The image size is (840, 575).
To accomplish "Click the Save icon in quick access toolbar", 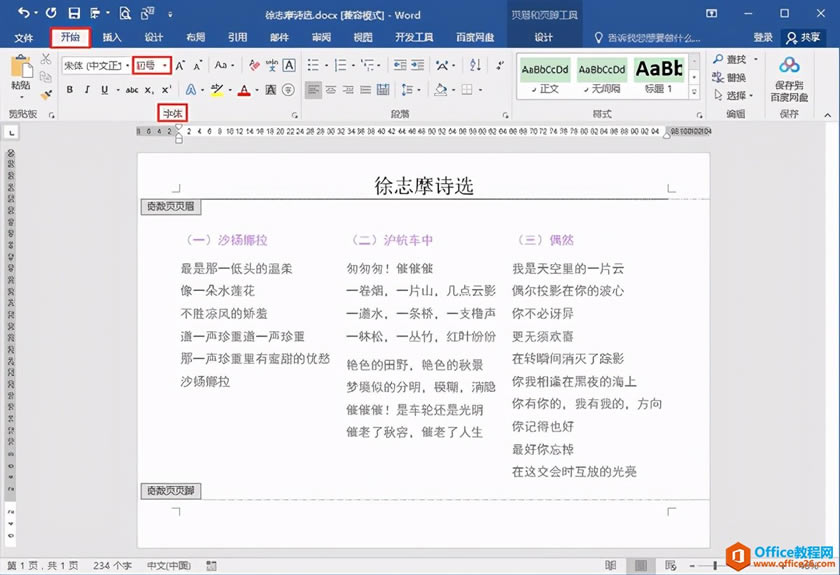I will [74, 14].
